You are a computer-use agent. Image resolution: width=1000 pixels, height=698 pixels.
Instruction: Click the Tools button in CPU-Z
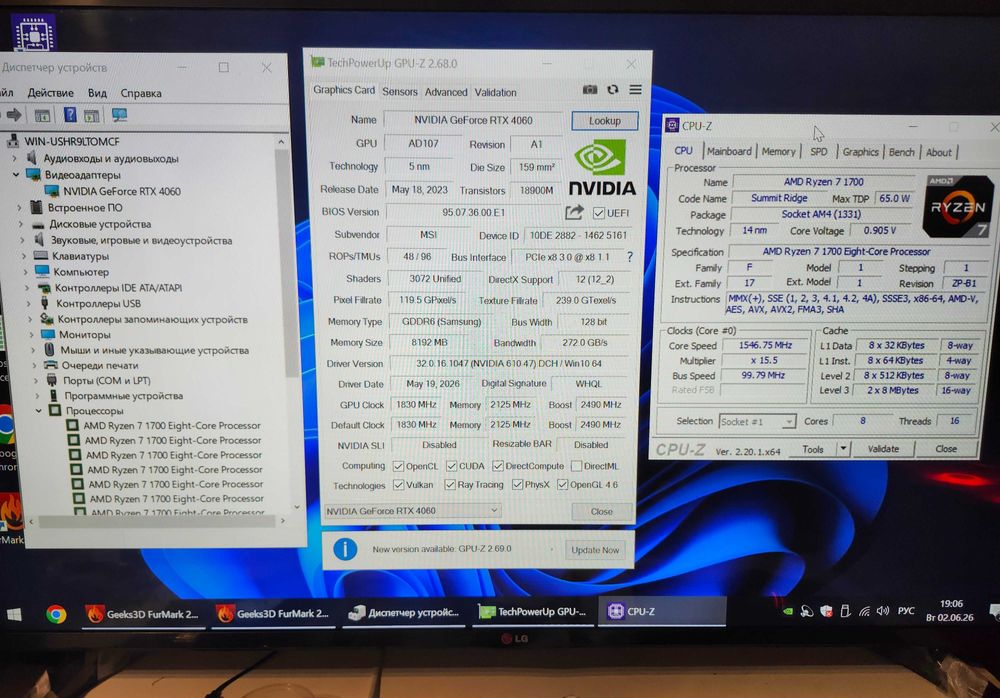812,449
